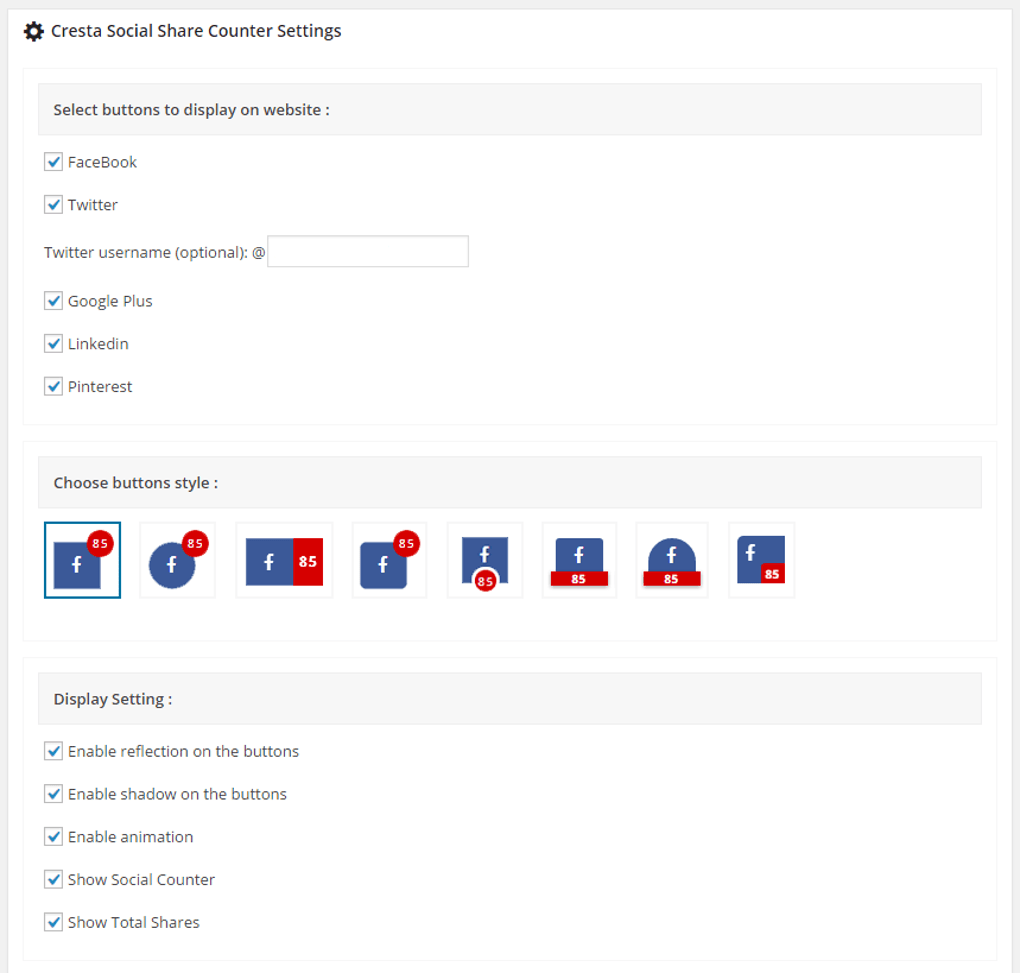Image resolution: width=1020 pixels, height=973 pixels.
Task: Toggle the Google Plus checkbox
Action: point(53,300)
